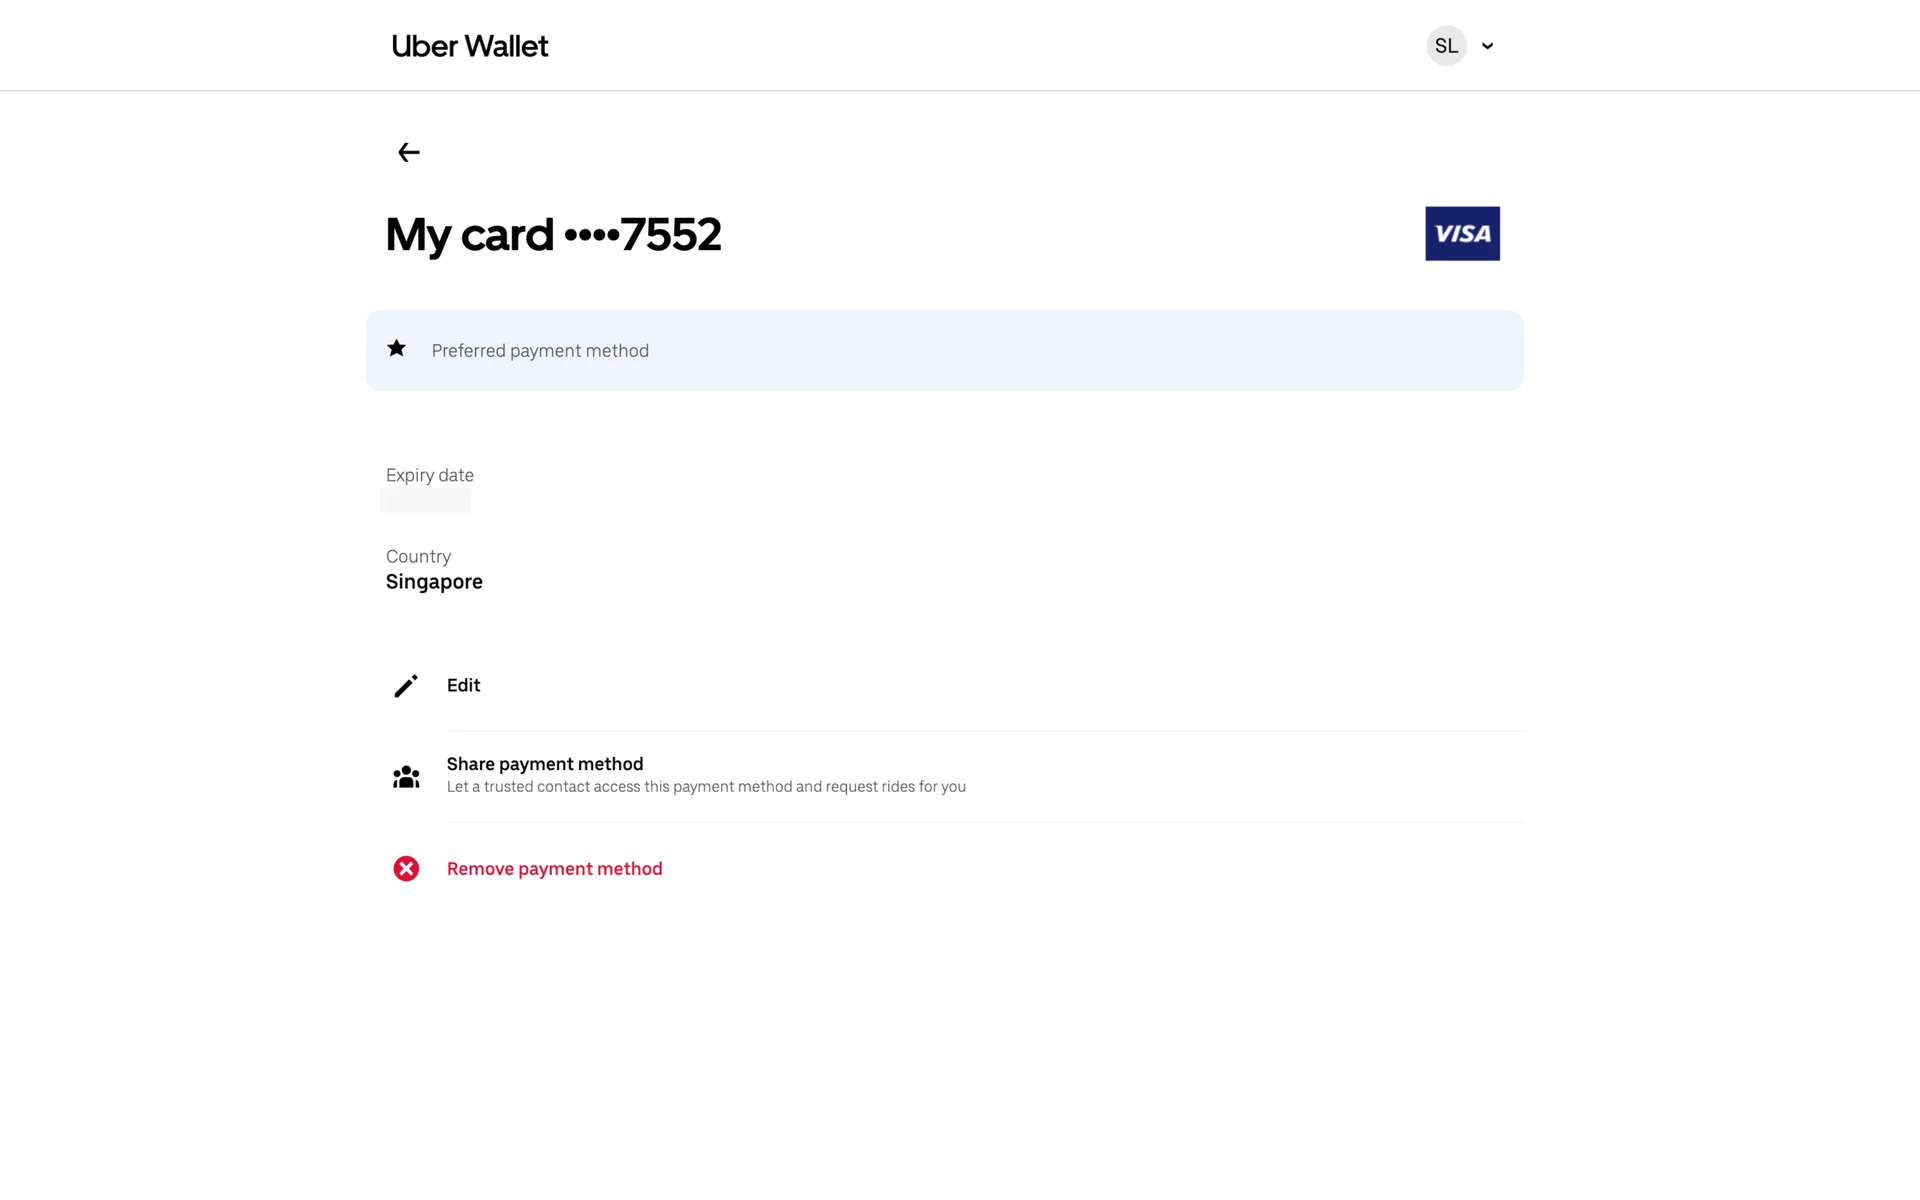The width and height of the screenshot is (1920, 1200).
Task: Select the Edit label text
Action: pyautogui.click(x=463, y=686)
